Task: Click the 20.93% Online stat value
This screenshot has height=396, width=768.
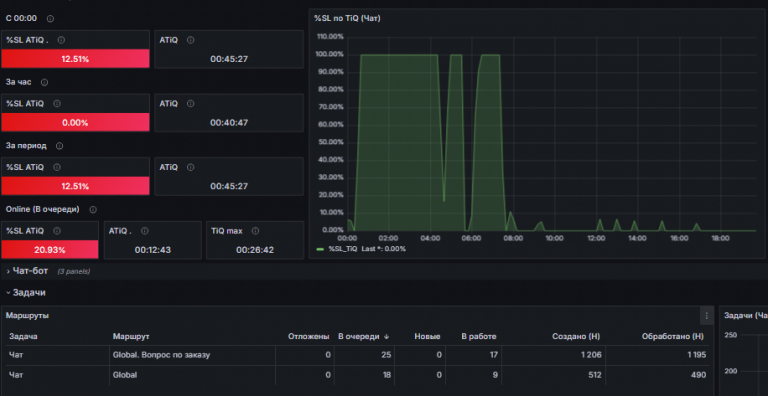Action: point(49,250)
